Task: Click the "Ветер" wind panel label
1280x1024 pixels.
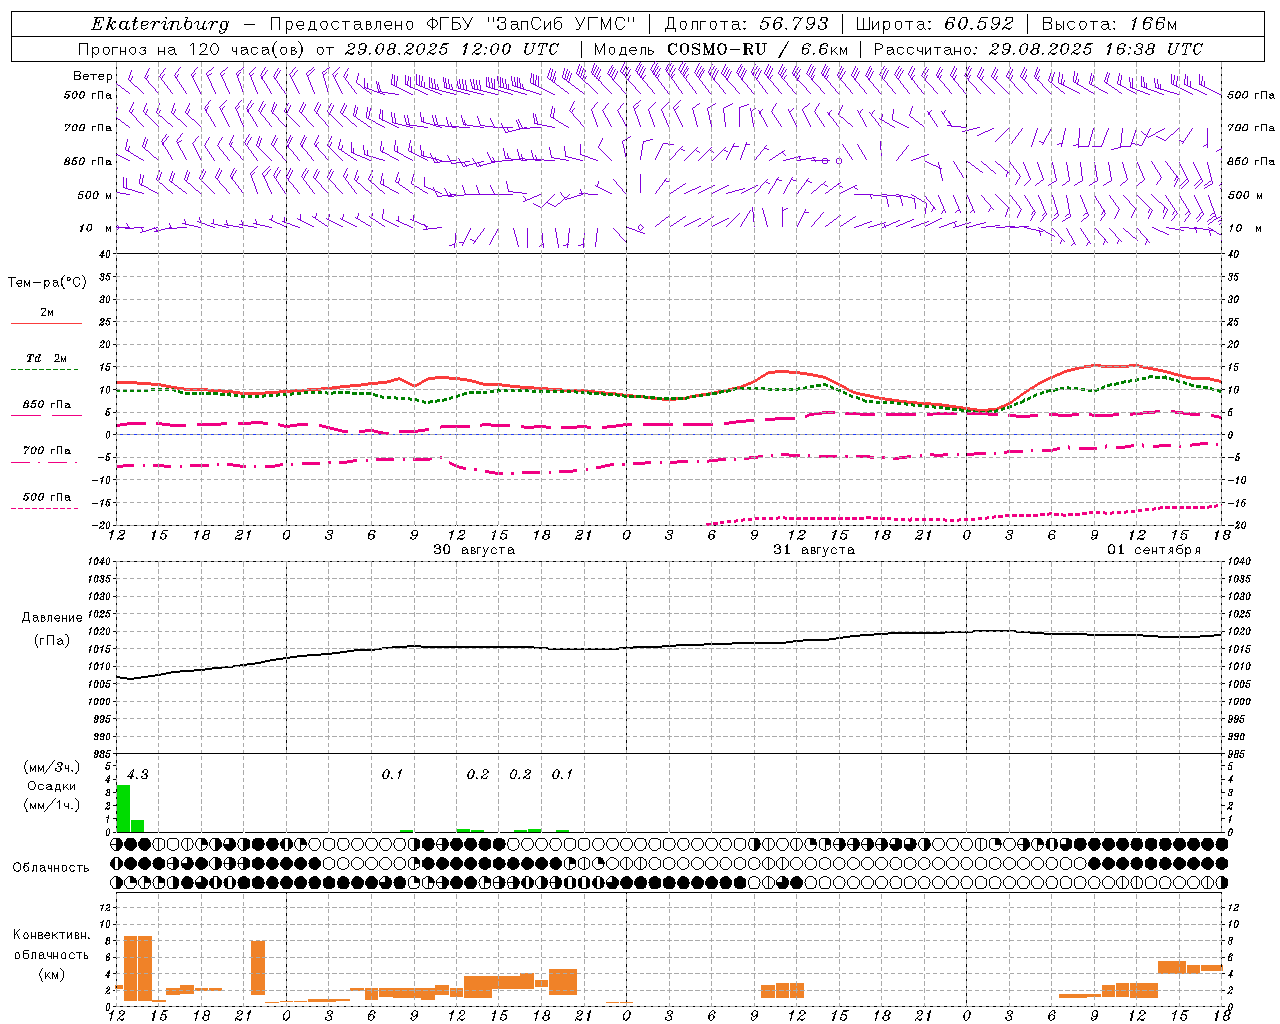Action: click(x=92, y=76)
